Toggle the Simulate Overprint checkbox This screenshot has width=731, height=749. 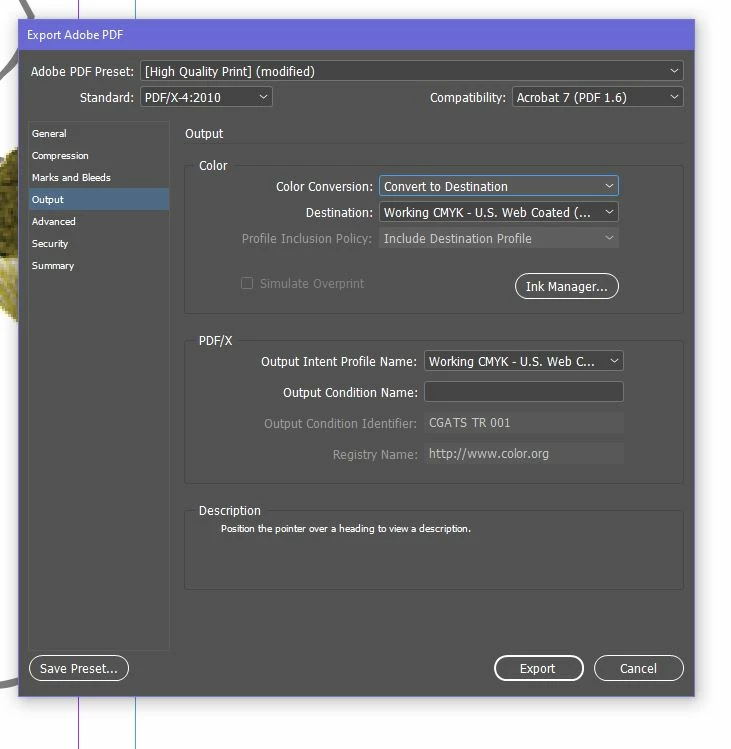coord(247,283)
